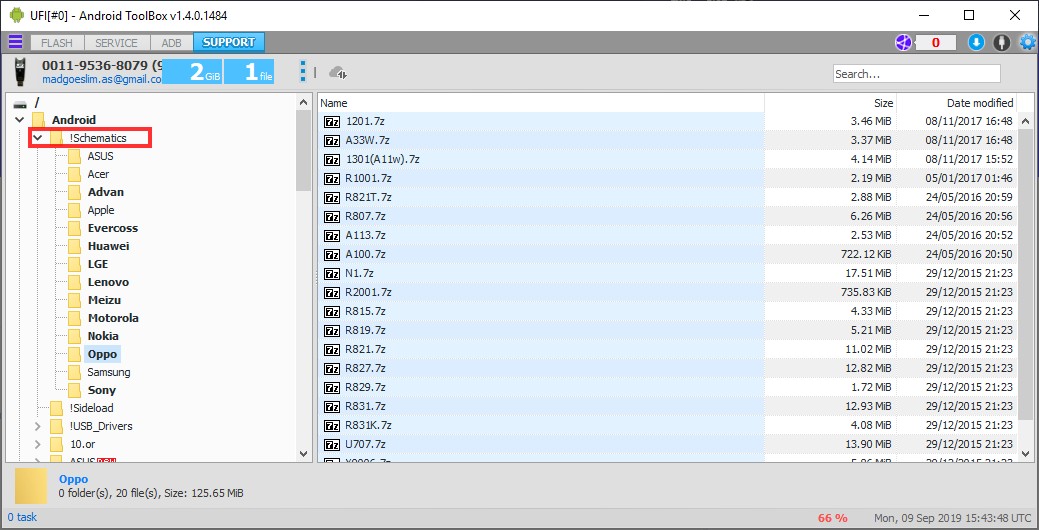Click the 7z icon of A33W.7z
Image resolution: width=1039 pixels, height=530 pixels.
(x=332, y=140)
